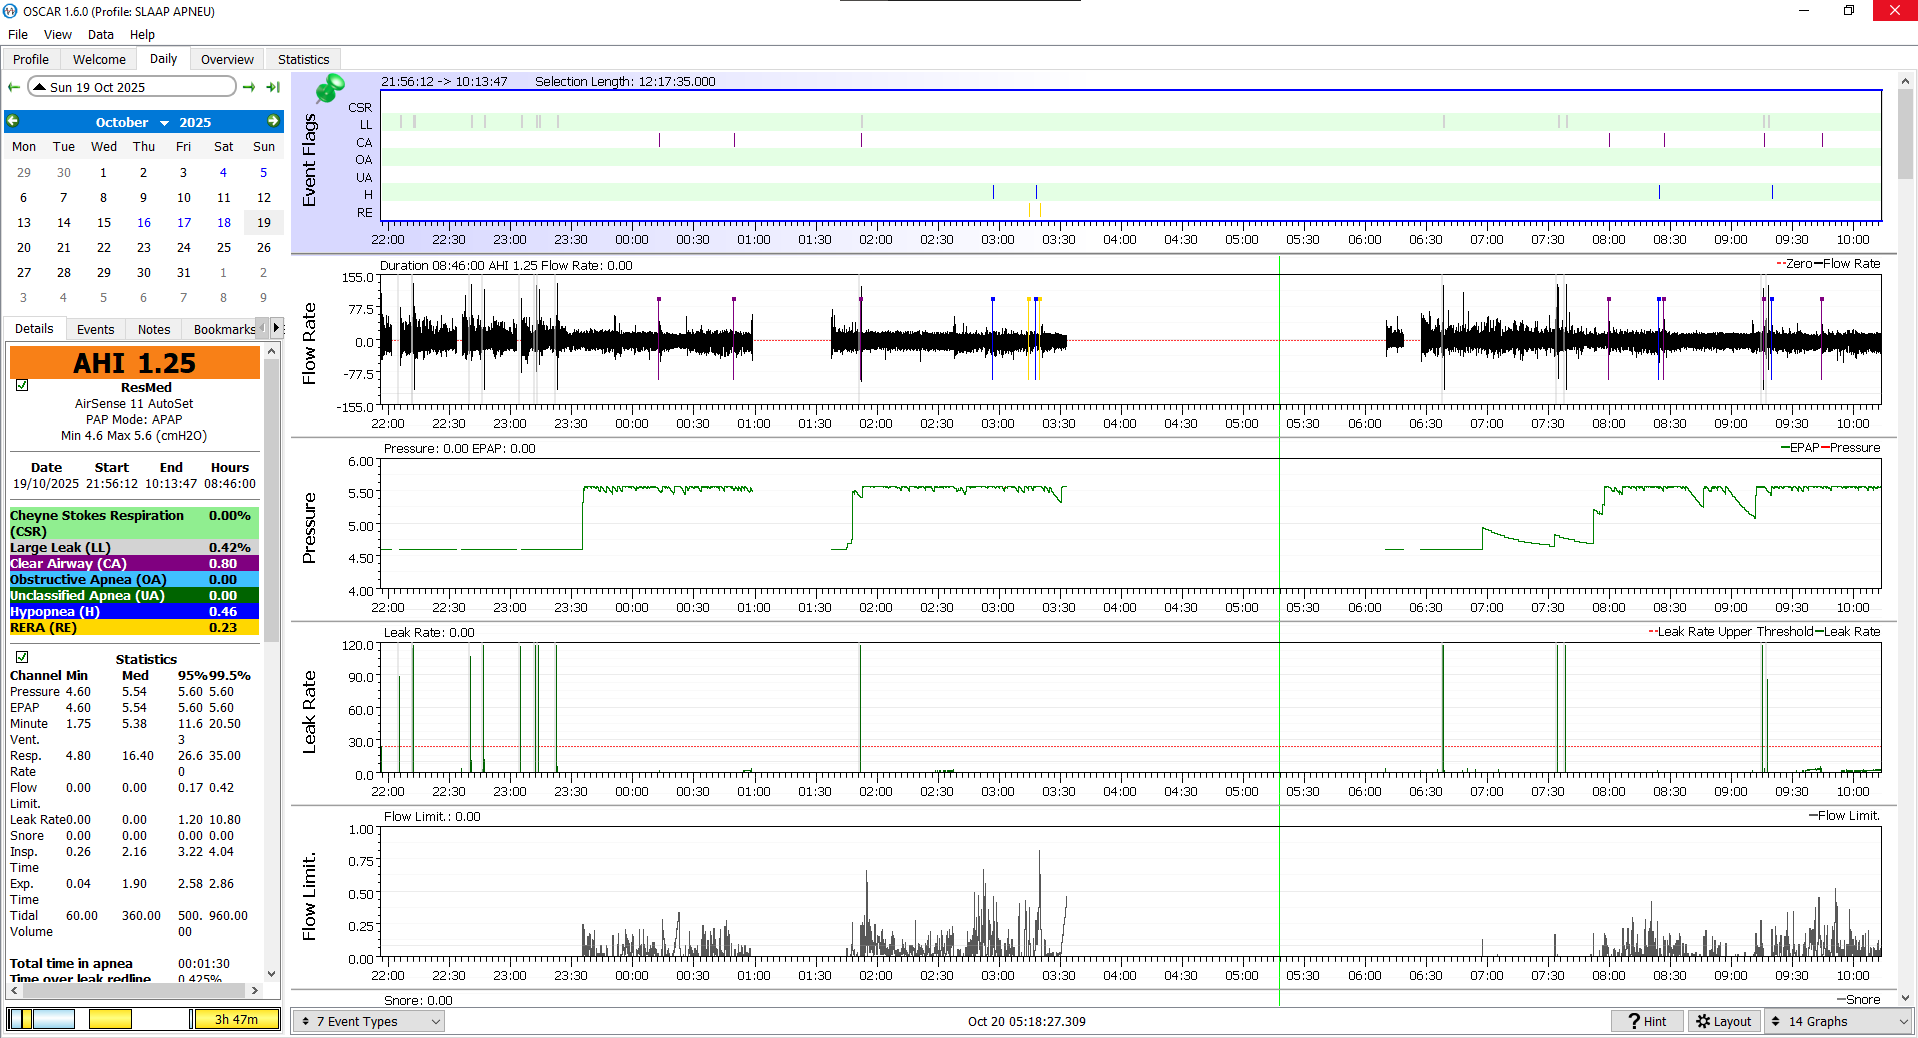The image size is (1918, 1038).
Task: Click the Unclassified Apnea (UA) green row
Action: pyautogui.click(x=134, y=595)
